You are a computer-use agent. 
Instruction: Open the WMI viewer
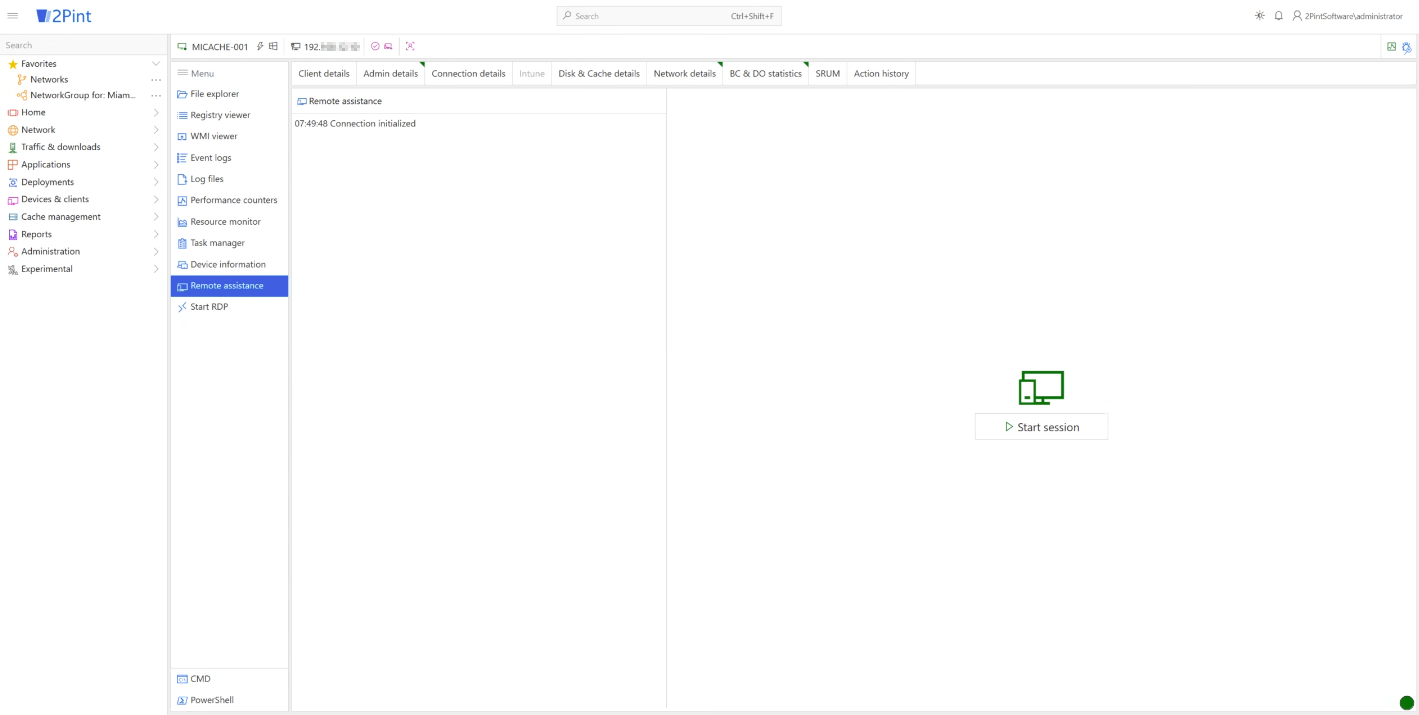[229, 136]
